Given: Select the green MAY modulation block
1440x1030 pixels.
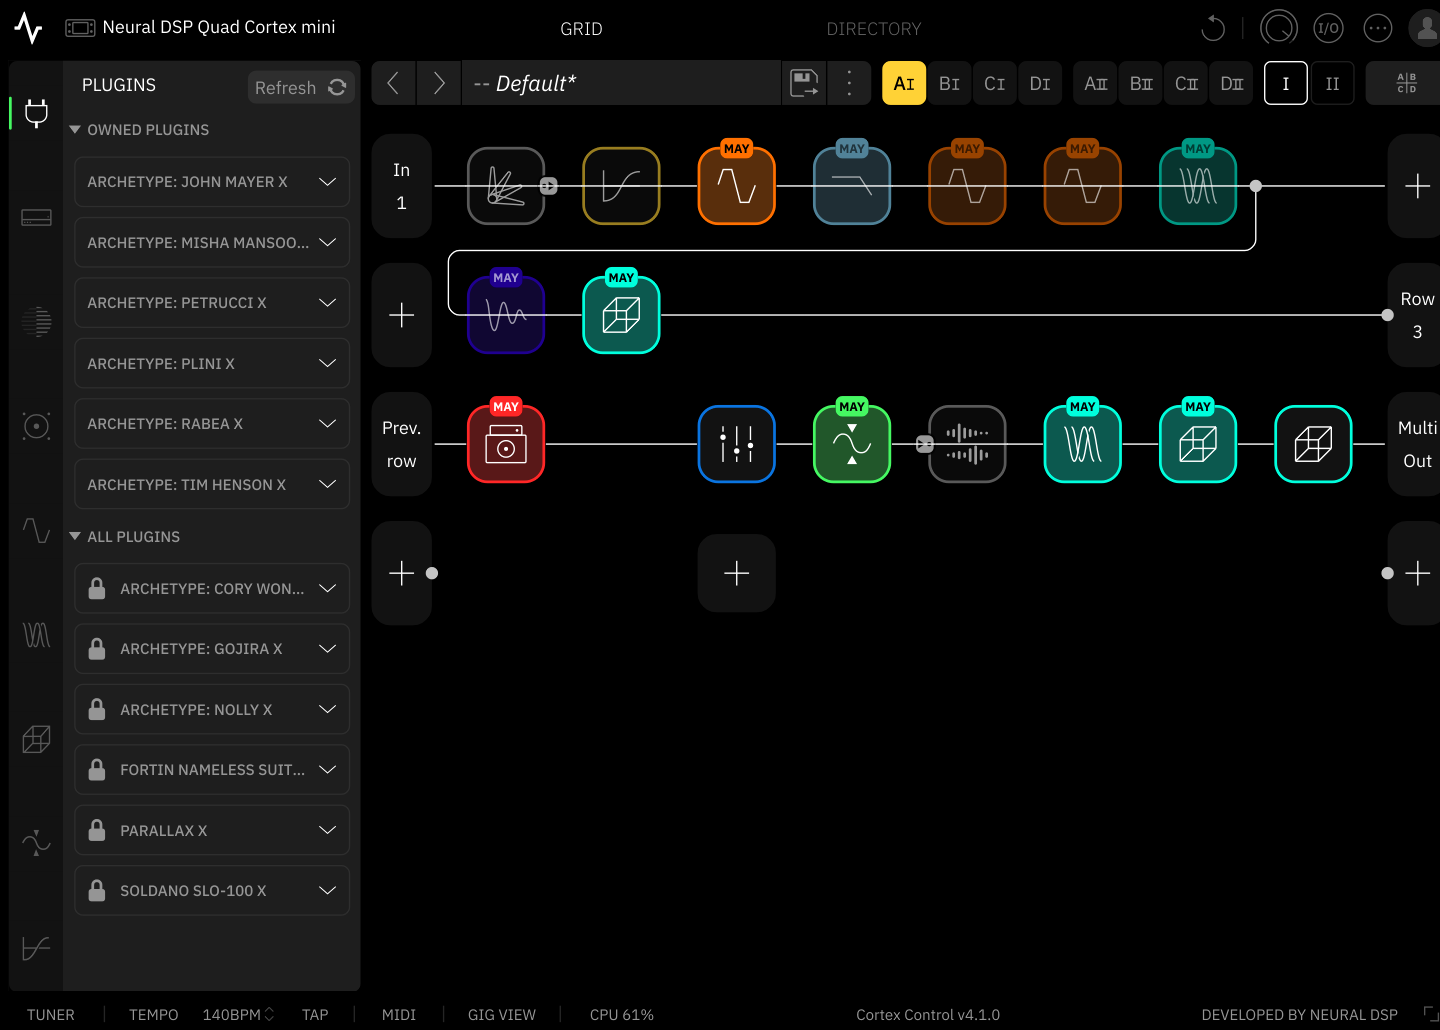Looking at the screenshot, I should (852, 444).
